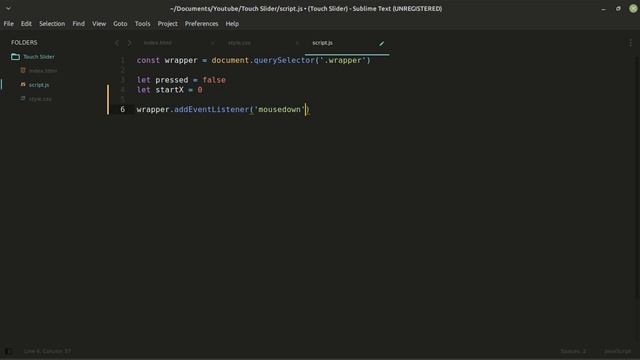Open the File menu
The height and width of the screenshot is (360, 640).
click(x=9, y=24)
